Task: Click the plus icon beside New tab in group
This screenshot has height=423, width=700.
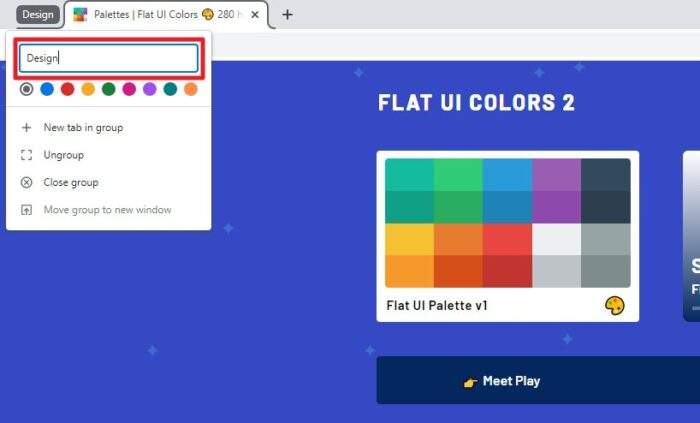Action: point(26,128)
